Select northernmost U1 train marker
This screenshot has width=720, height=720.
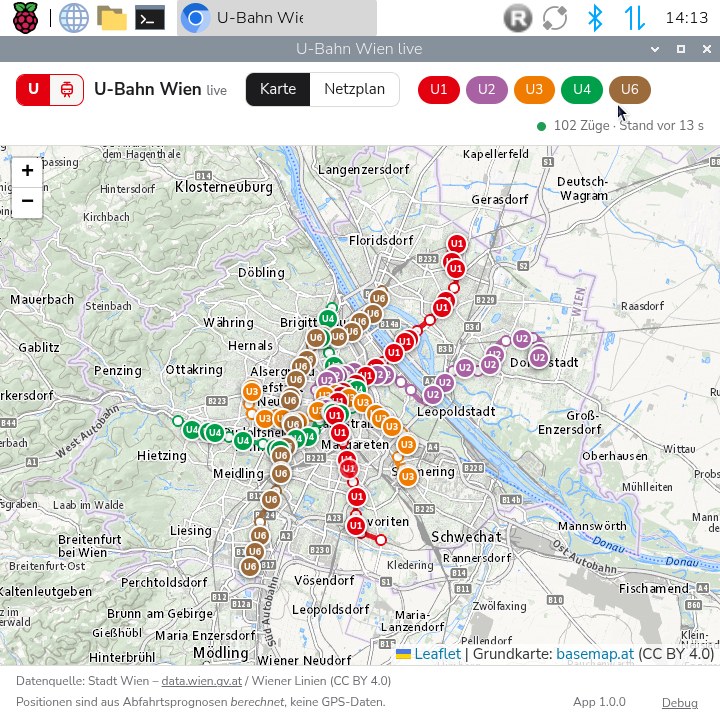click(457, 244)
